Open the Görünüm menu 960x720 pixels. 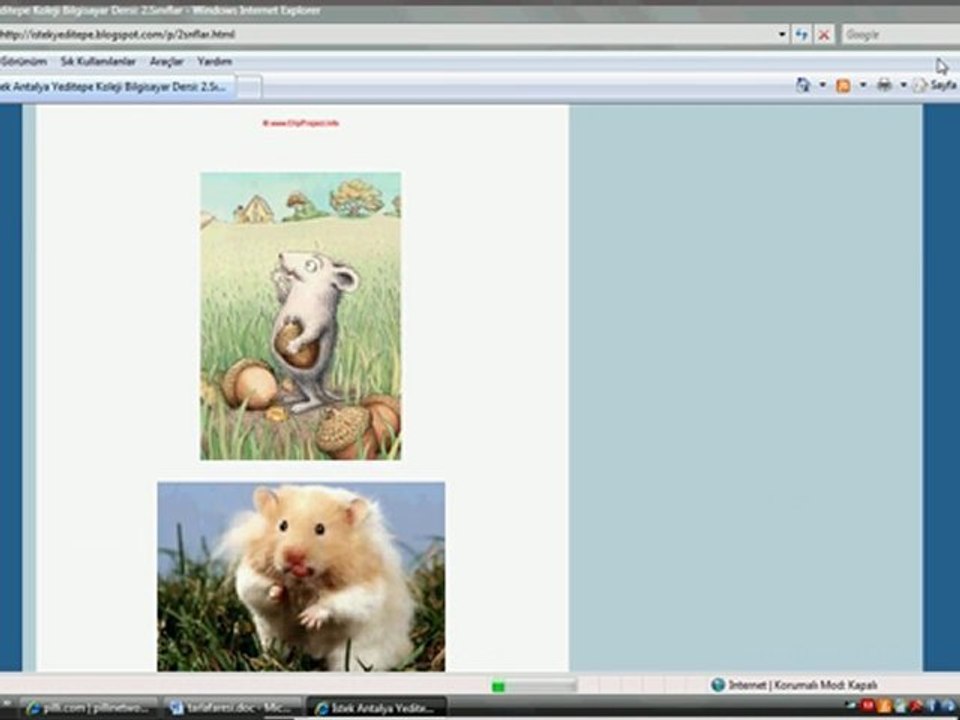[23, 61]
